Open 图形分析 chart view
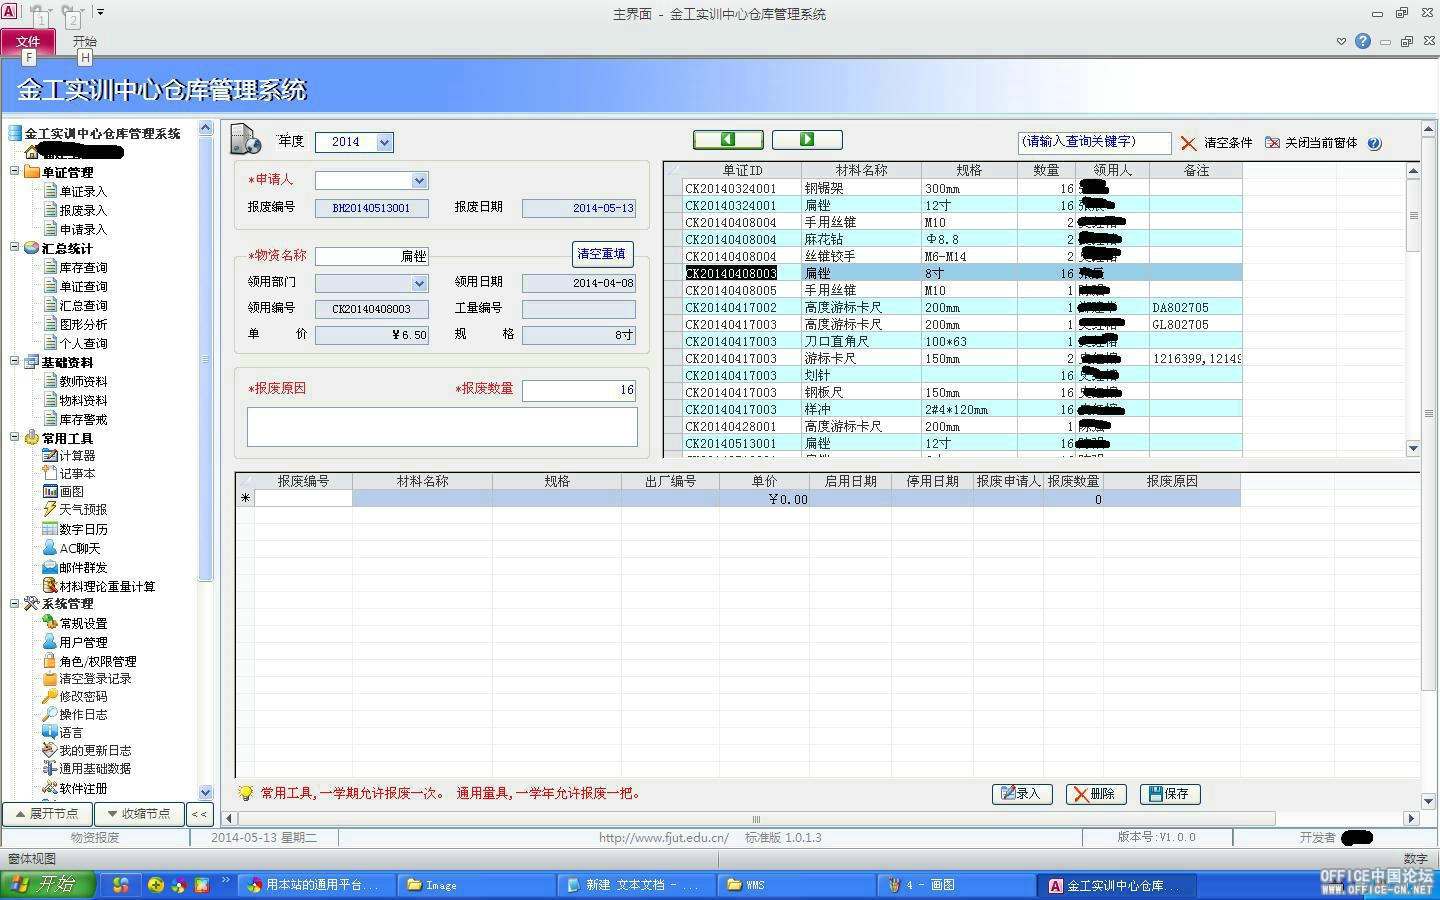 [83, 324]
